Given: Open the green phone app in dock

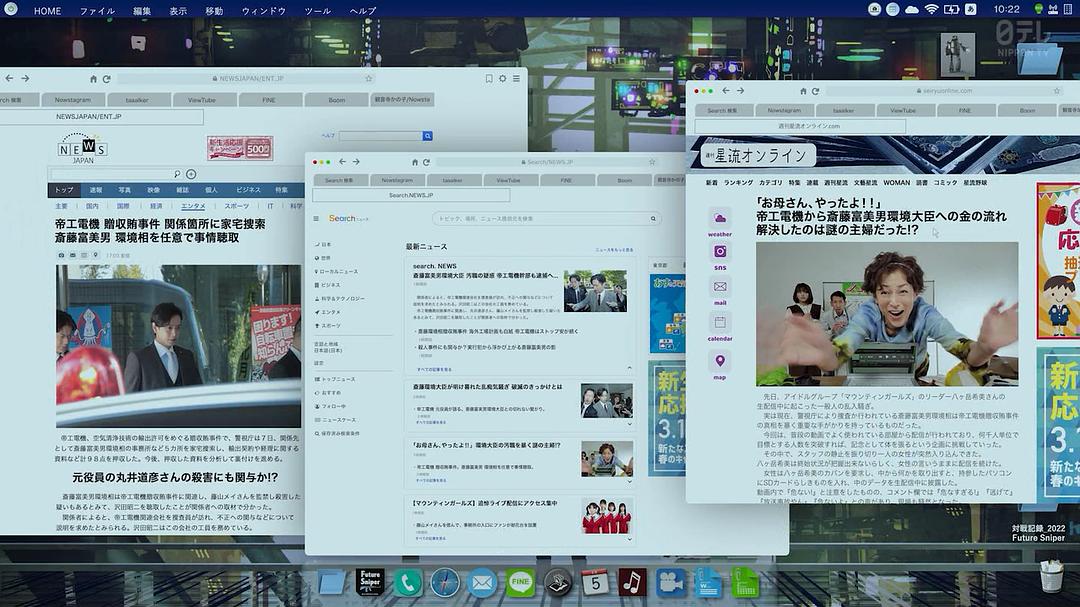Looking at the screenshot, I should (408, 583).
